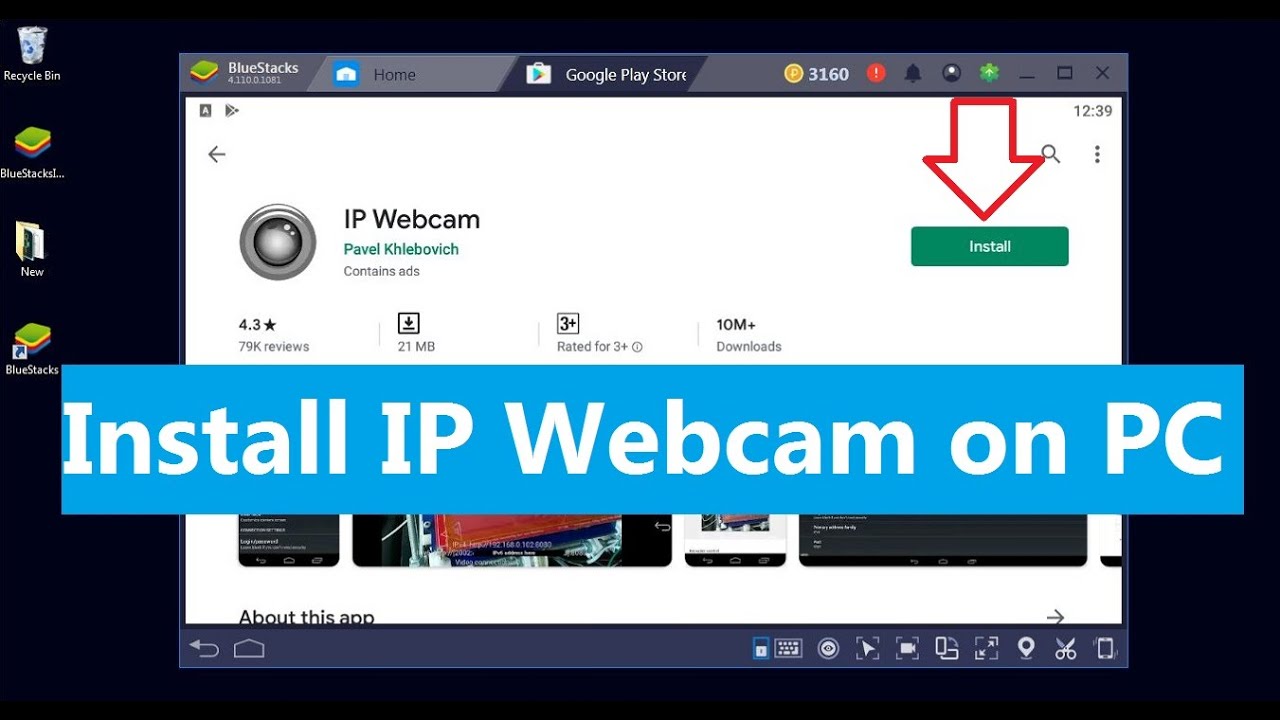Toggle the fullscreen expand icon
Viewport: 1280px width, 720px height.
(986, 649)
